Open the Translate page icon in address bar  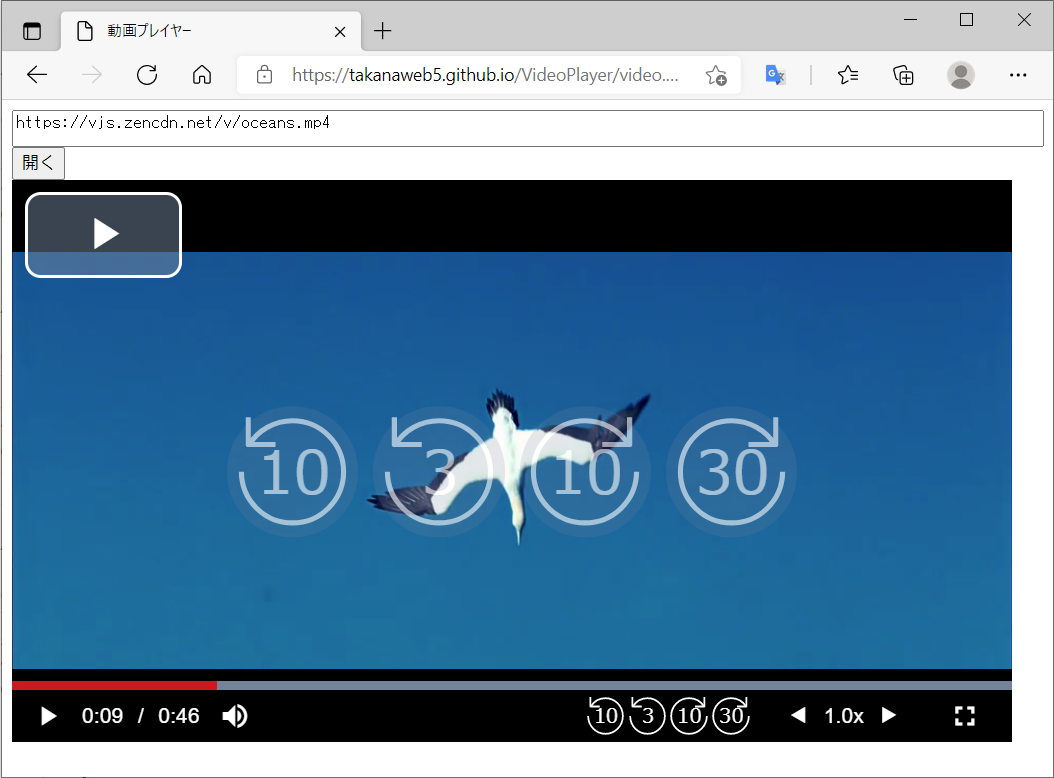click(x=775, y=75)
